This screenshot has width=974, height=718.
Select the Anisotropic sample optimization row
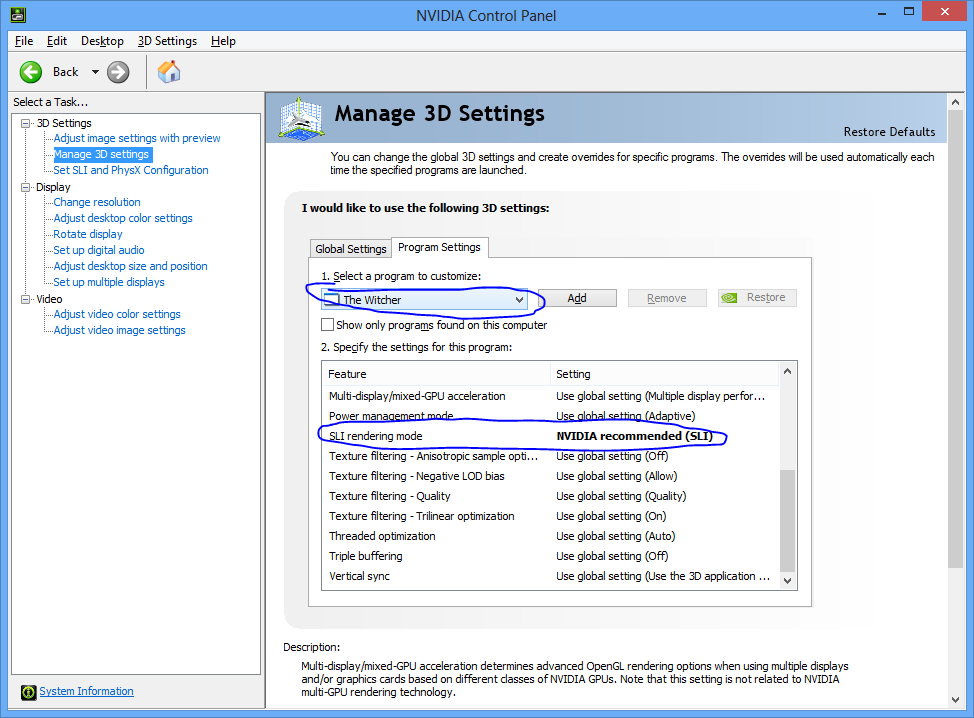tap(550, 456)
